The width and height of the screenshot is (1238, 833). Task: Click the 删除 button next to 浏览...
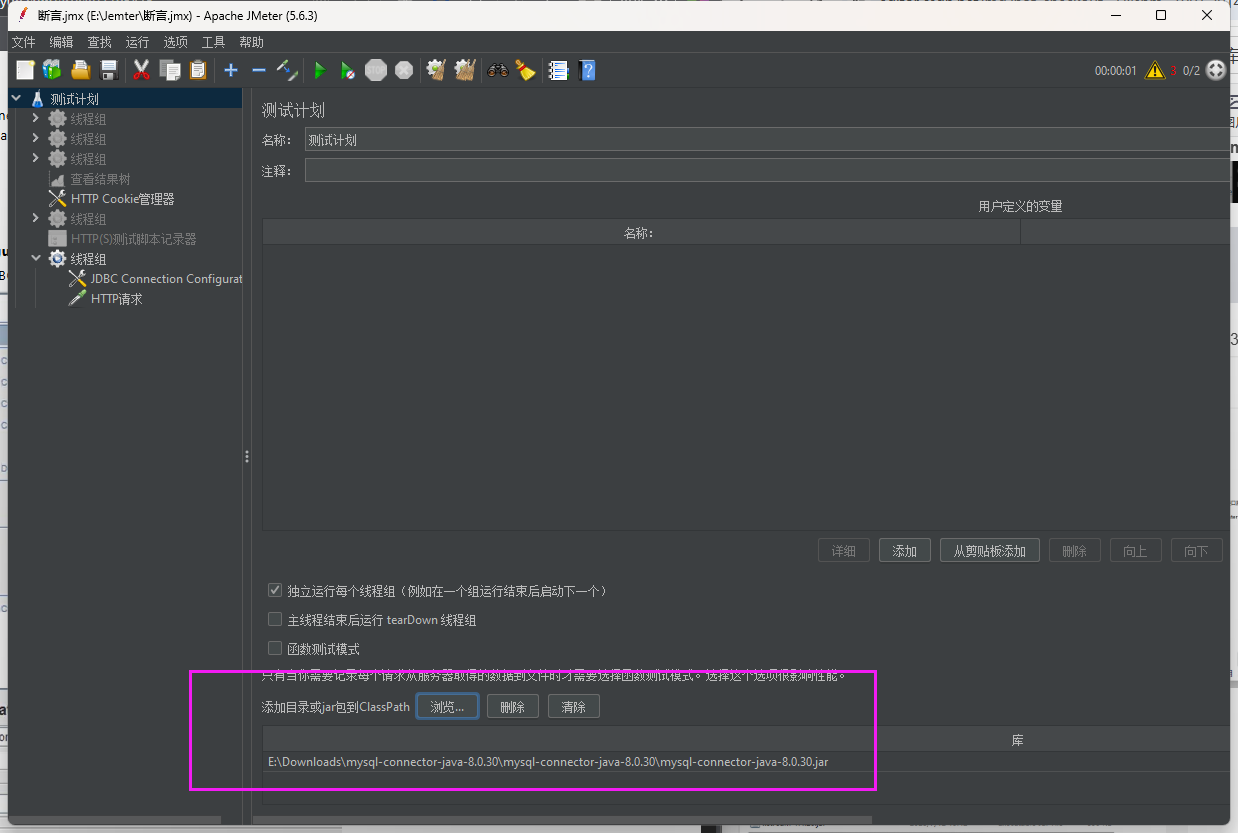[x=513, y=706]
